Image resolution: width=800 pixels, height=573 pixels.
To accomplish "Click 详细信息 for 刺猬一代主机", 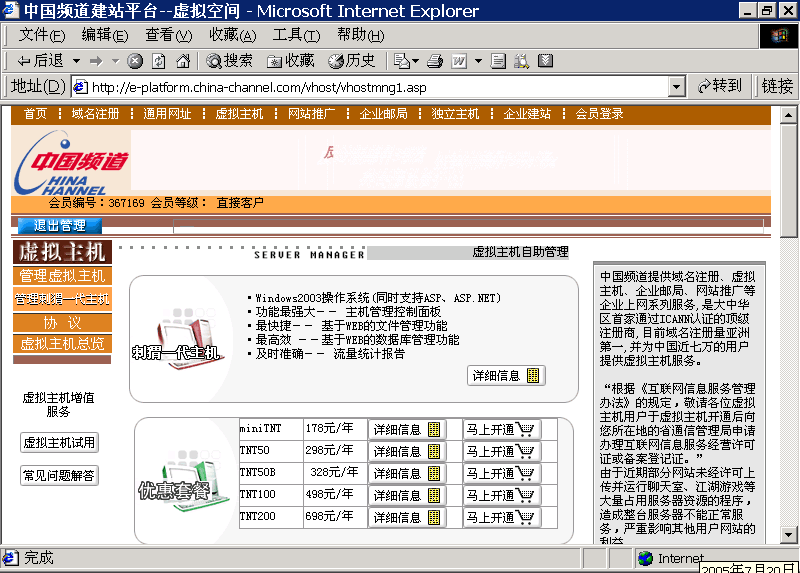I will [506, 376].
